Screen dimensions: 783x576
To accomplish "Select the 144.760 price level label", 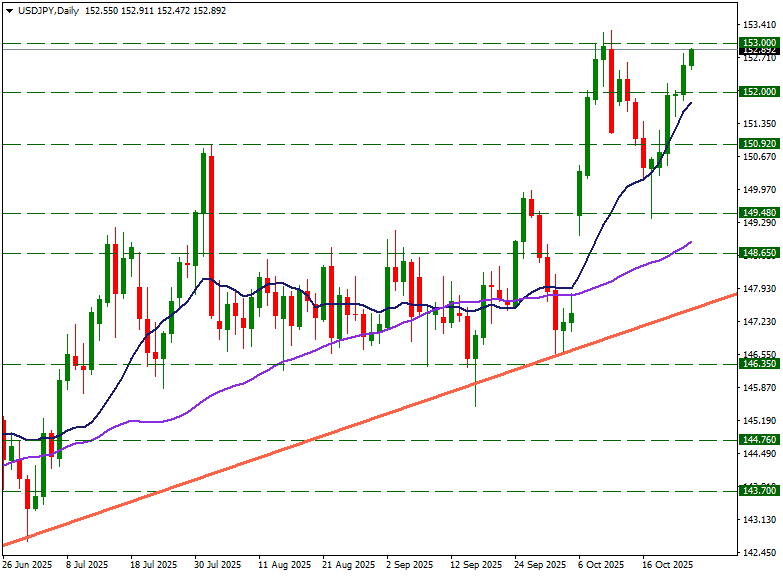I will [x=758, y=440].
